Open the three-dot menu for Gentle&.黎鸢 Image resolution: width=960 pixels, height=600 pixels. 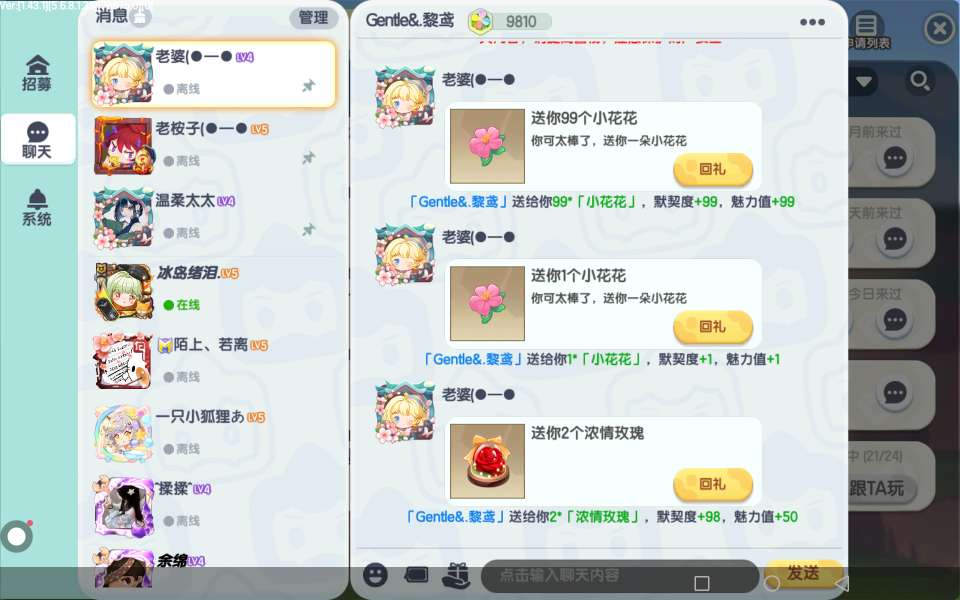(x=812, y=22)
